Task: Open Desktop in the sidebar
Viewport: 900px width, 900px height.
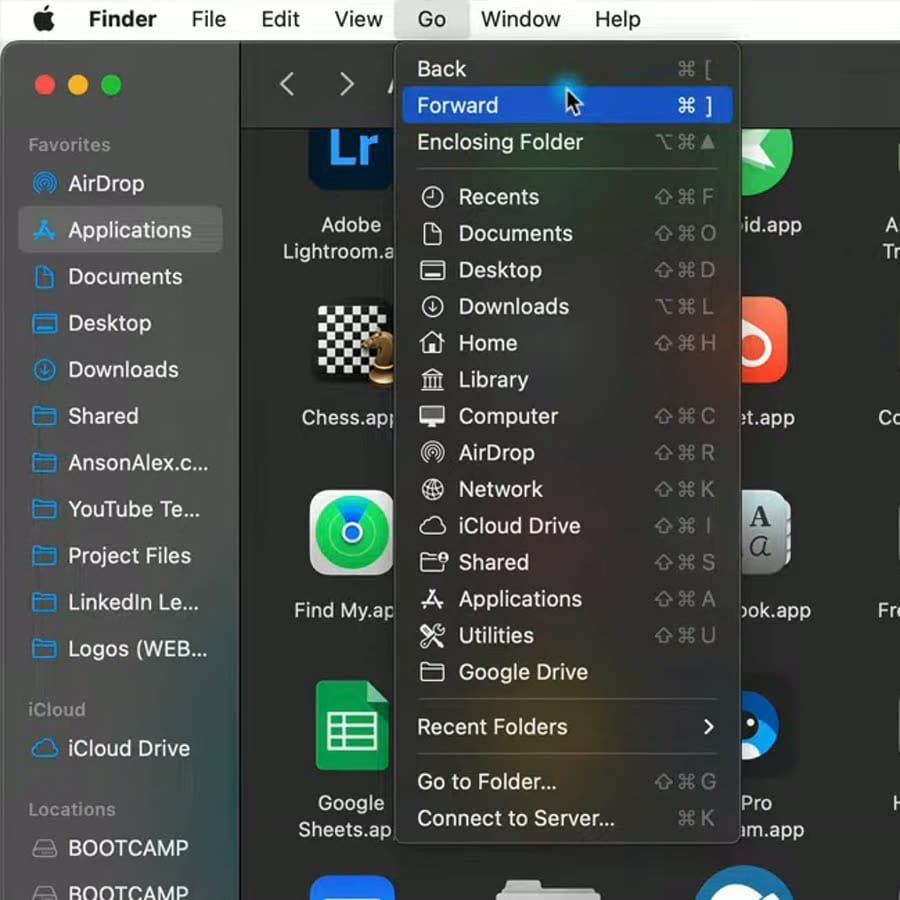Action: tap(121, 323)
